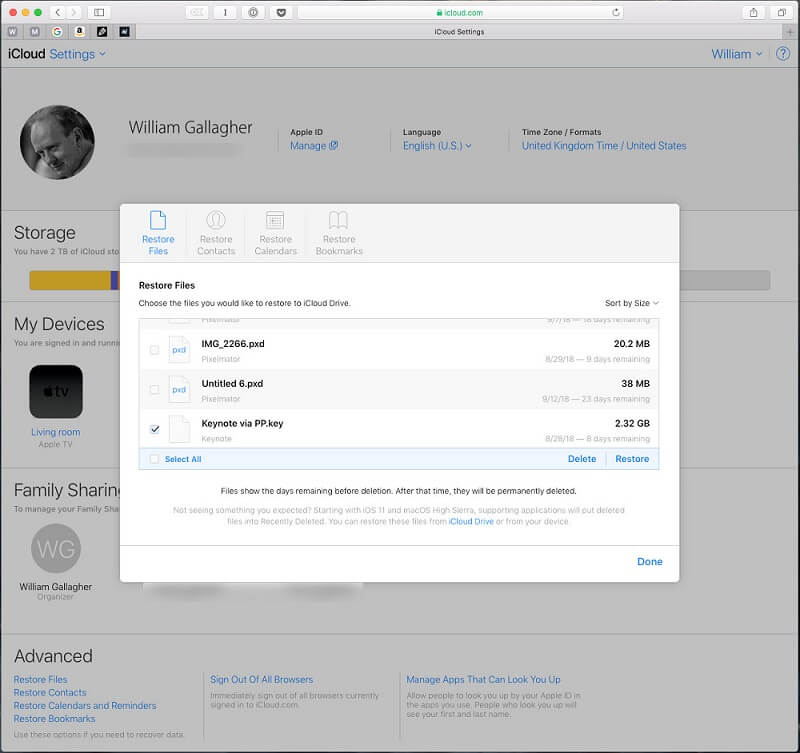Open the pinned 'W' favorites tab
This screenshot has height=753, width=800.
click(13, 32)
